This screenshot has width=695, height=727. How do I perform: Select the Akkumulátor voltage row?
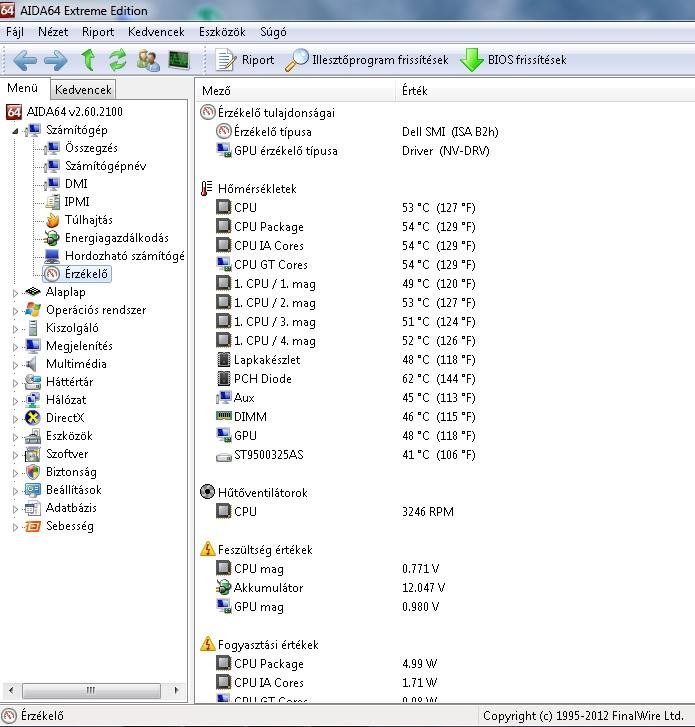click(x=330, y=588)
